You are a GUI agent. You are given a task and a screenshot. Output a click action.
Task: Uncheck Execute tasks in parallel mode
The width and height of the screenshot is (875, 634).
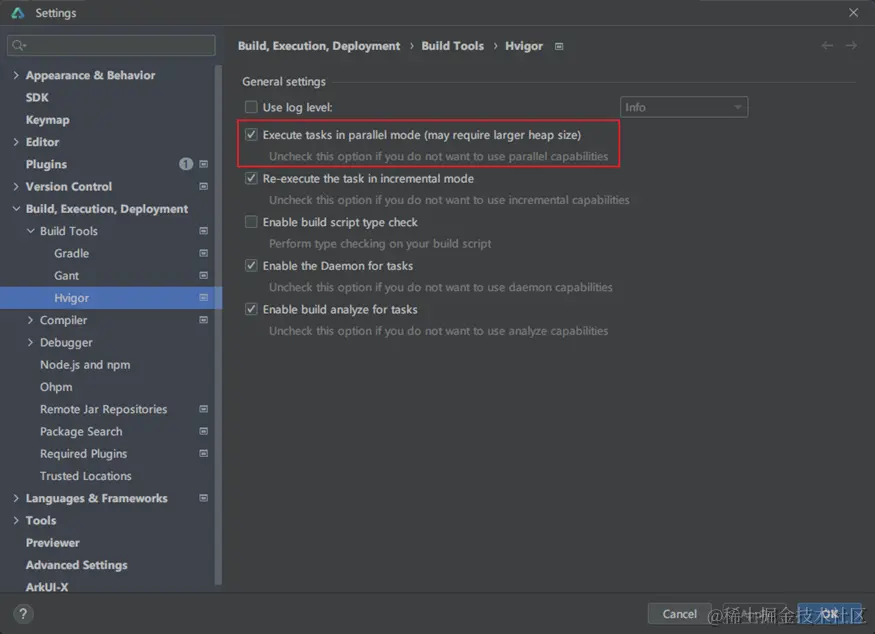click(x=251, y=135)
